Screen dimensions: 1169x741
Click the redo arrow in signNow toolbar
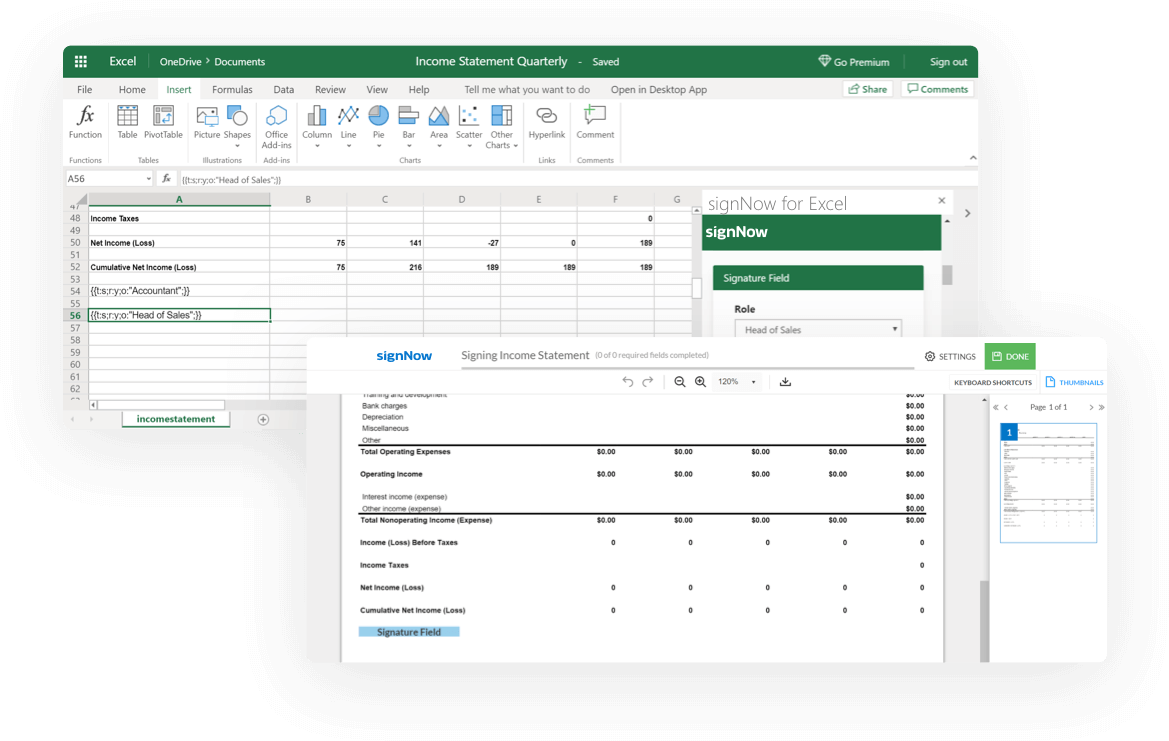coord(648,382)
